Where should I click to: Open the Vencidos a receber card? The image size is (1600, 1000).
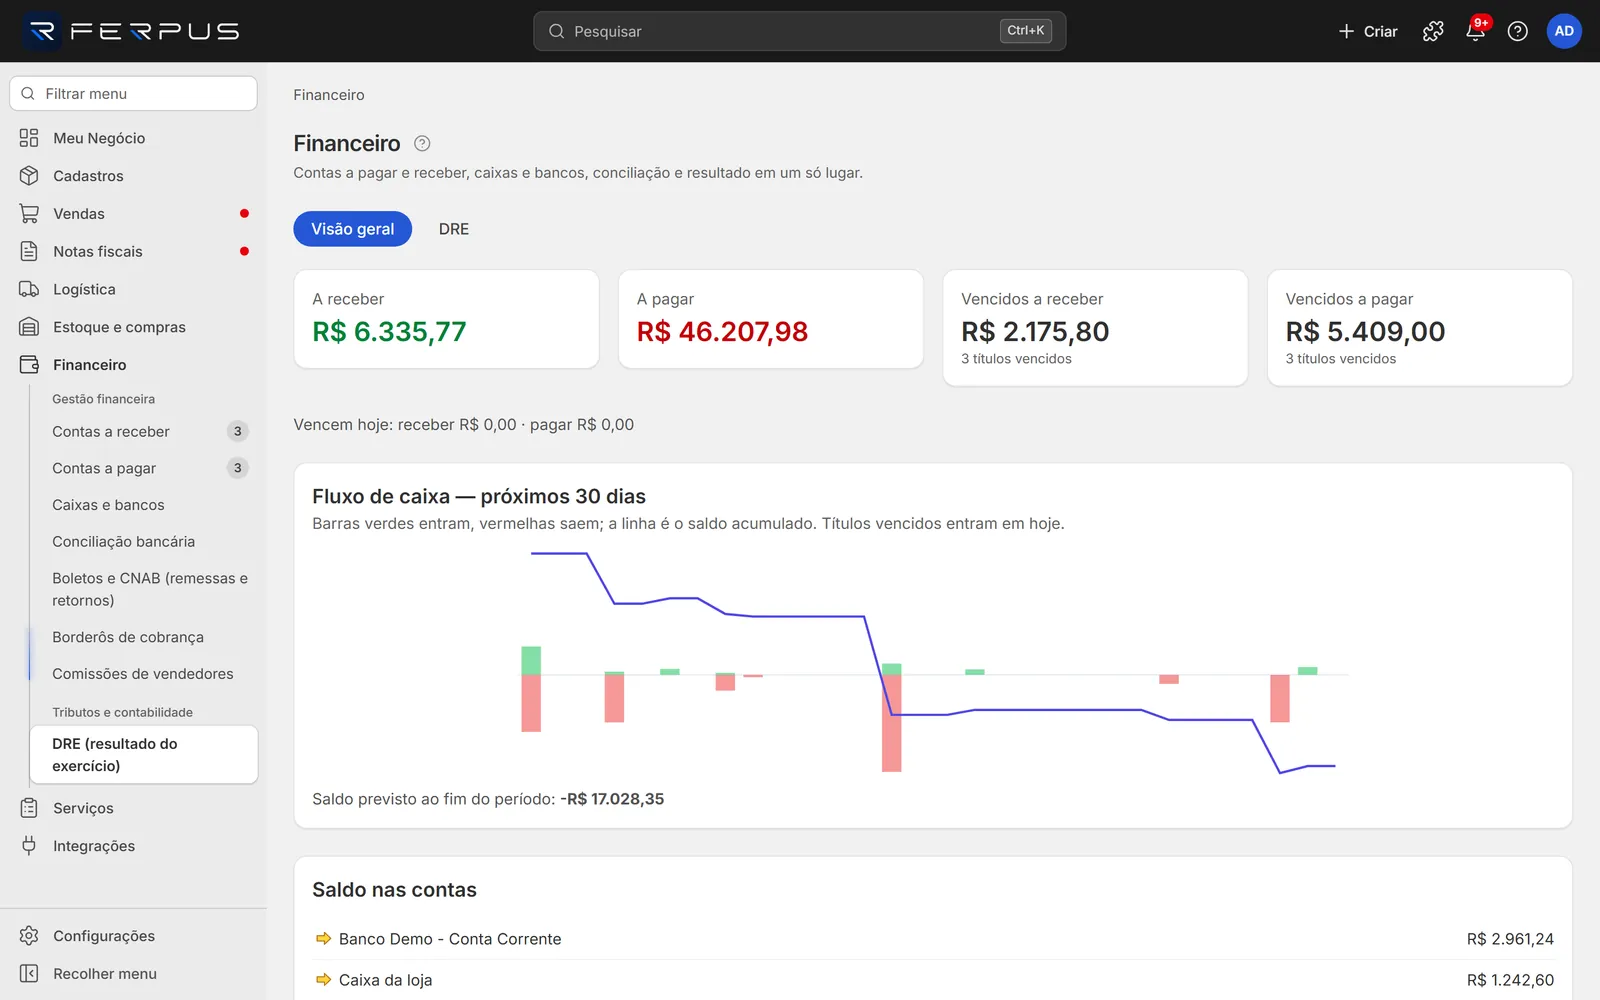1095,328
